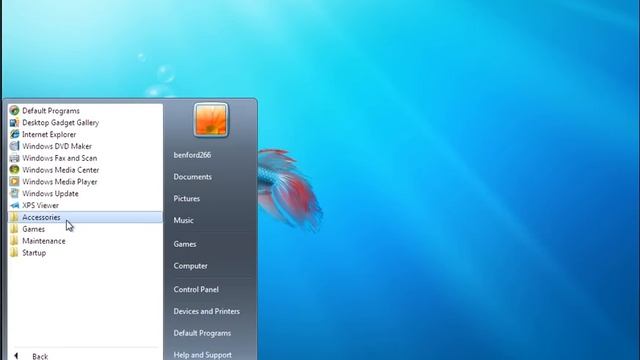
Task: Open the benford266 user folder
Action: click(192, 155)
